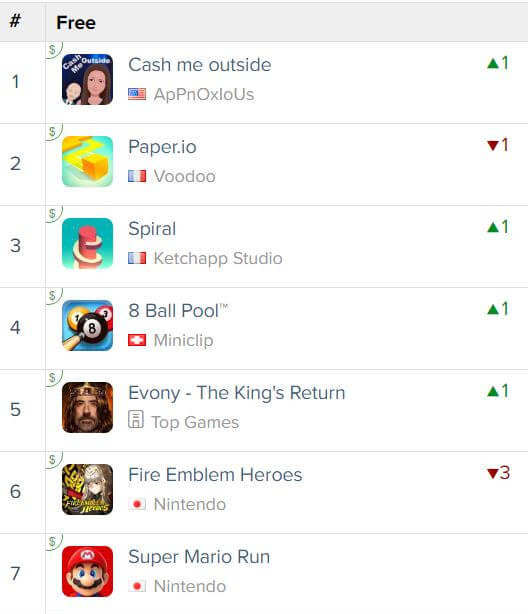Screen dimensions: 528x614
Task: Open the 8 Ball Pool app icon
Action: click(x=87, y=325)
